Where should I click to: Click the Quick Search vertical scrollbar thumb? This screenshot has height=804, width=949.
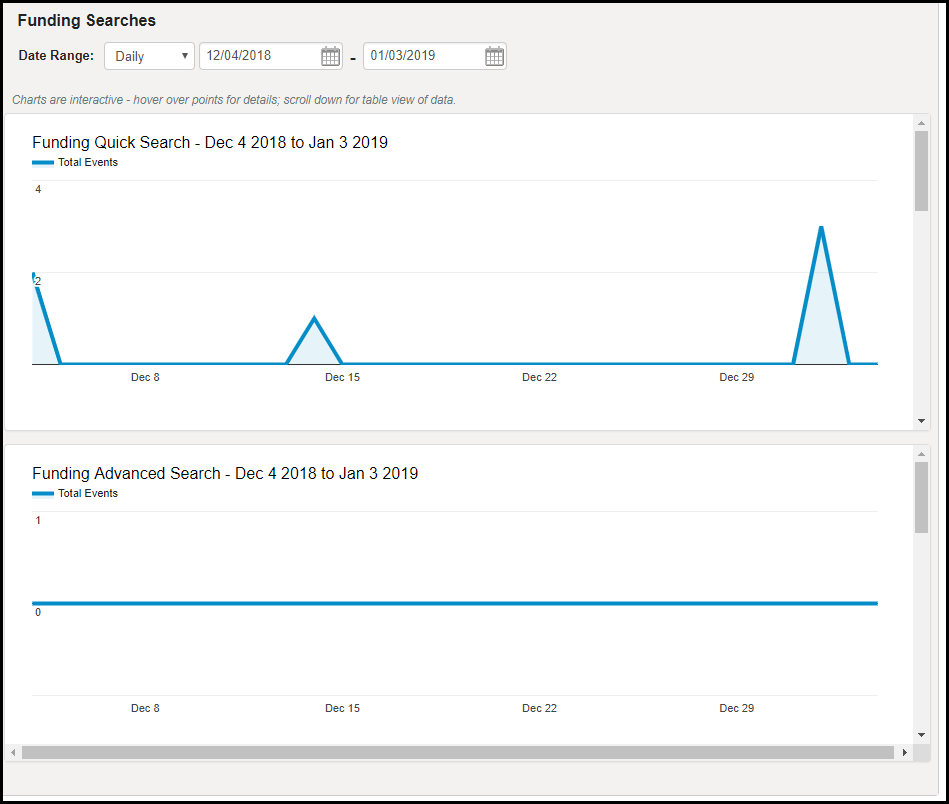(921, 170)
